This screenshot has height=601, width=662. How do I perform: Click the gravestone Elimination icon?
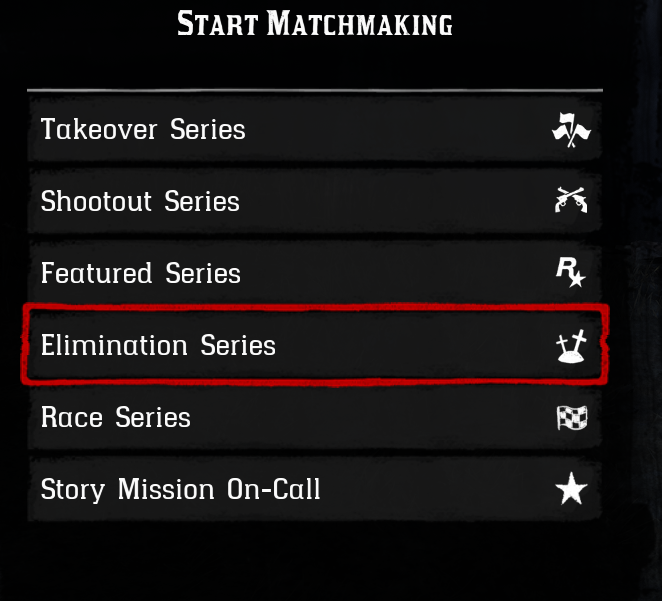tap(571, 346)
